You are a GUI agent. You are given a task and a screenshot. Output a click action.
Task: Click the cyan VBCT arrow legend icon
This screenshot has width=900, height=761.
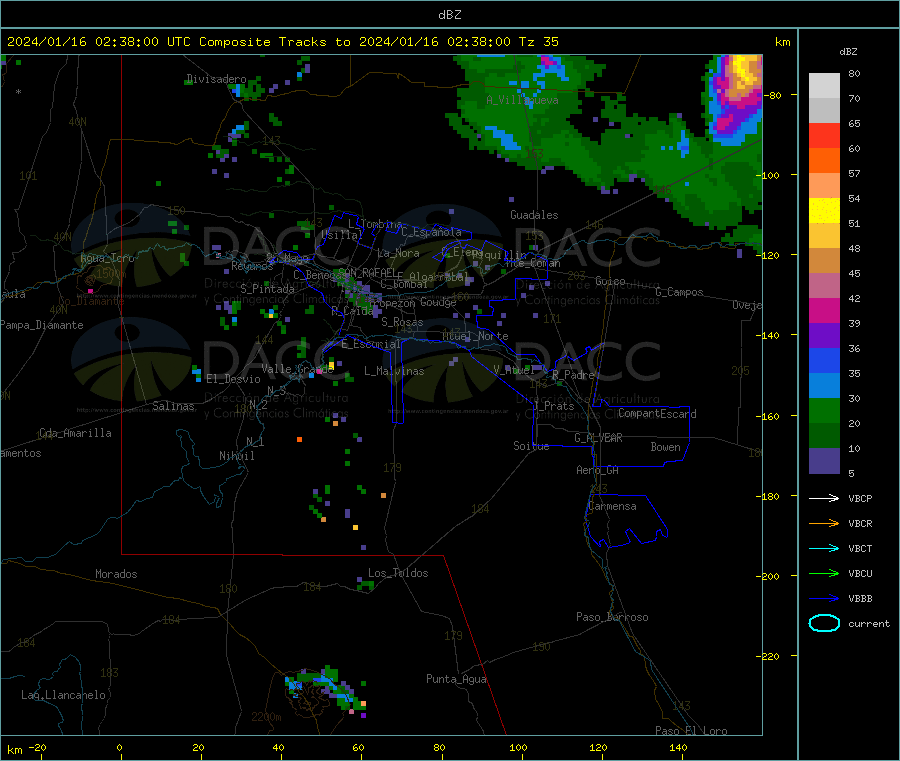[824, 548]
